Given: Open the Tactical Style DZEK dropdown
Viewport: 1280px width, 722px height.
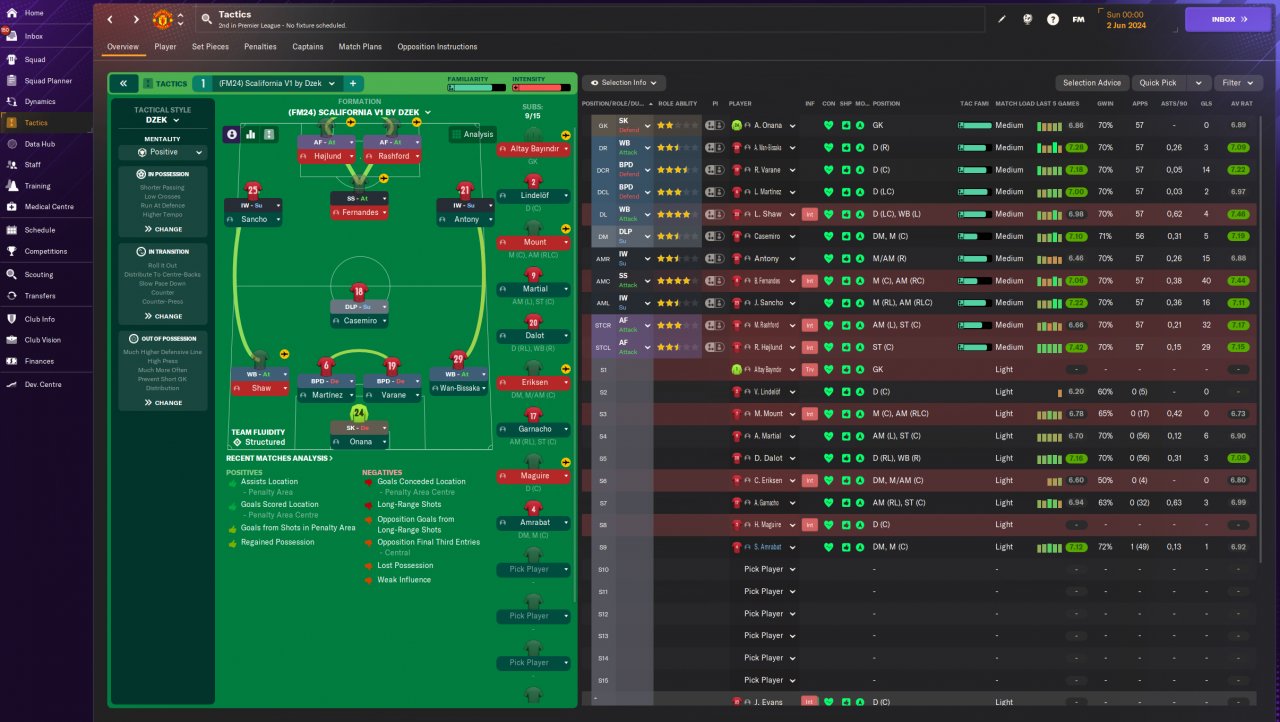Looking at the screenshot, I should tap(163, 120).
